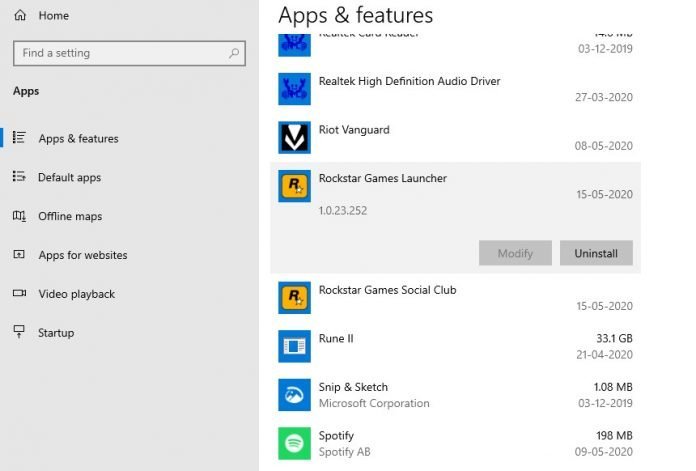Select Rockstar Games Social Club entry

click(455, 298)
